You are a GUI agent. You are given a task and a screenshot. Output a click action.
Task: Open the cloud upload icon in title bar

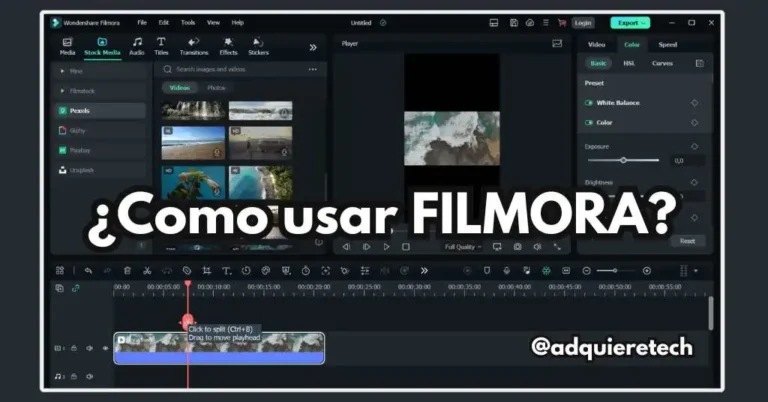(x=530, y=23)
